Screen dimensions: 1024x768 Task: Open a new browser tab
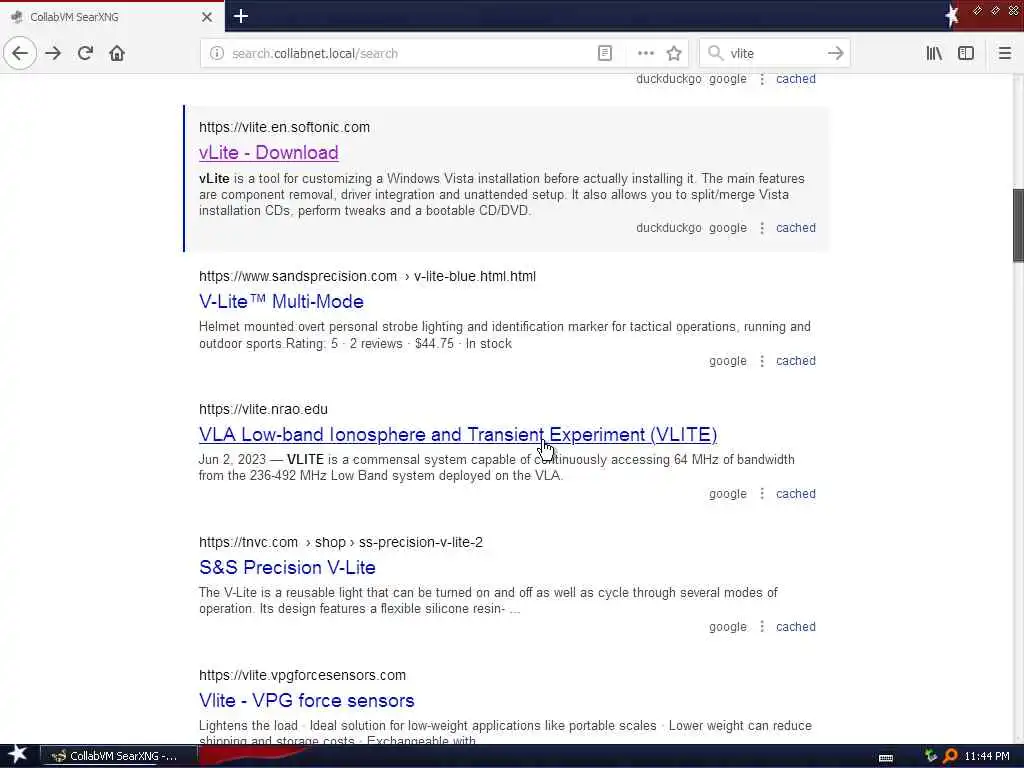click(x=241, y=16)
